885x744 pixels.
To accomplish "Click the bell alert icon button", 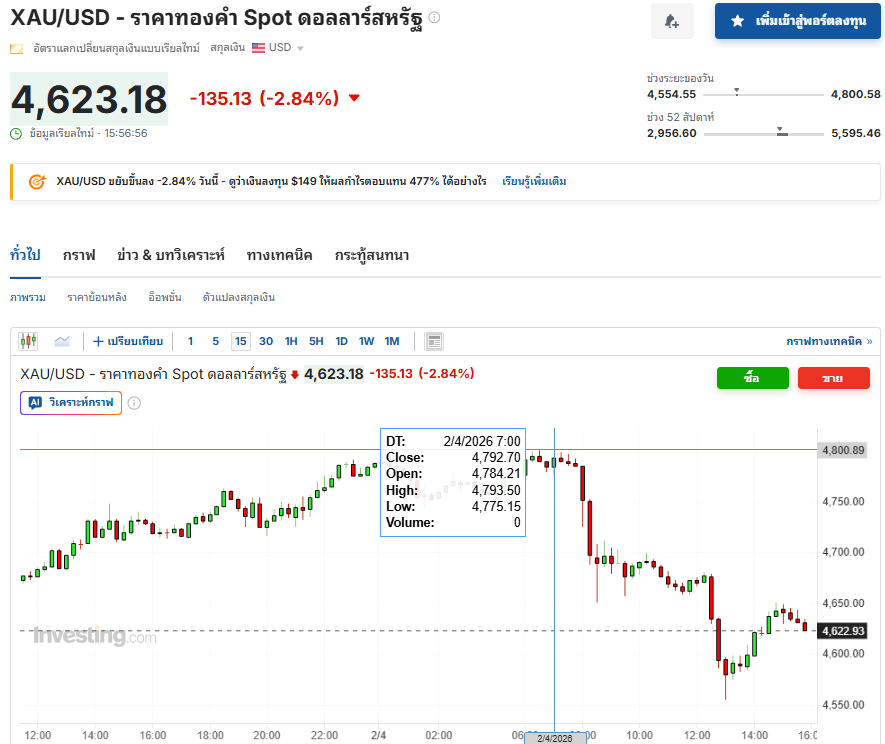I will (672, 21).
